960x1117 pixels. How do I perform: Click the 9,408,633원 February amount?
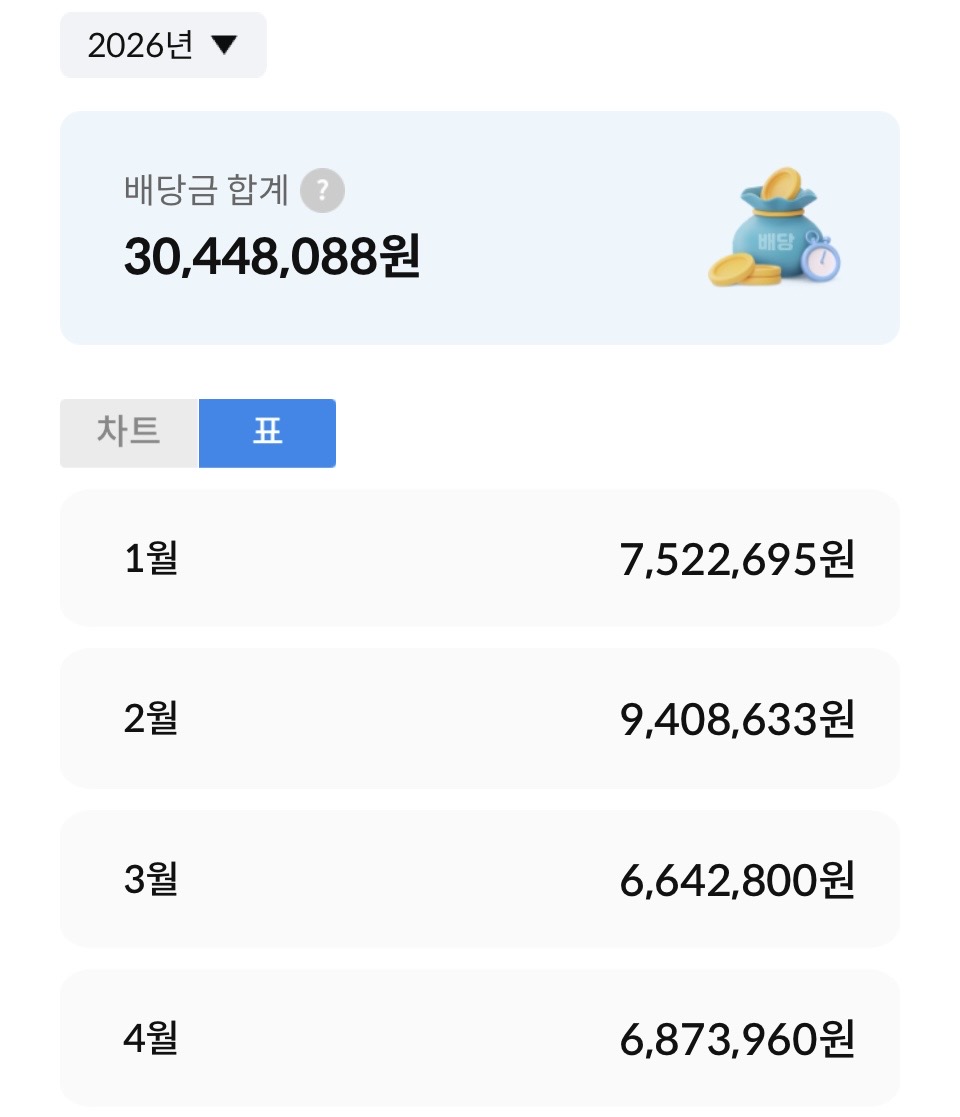pos(737,719)
